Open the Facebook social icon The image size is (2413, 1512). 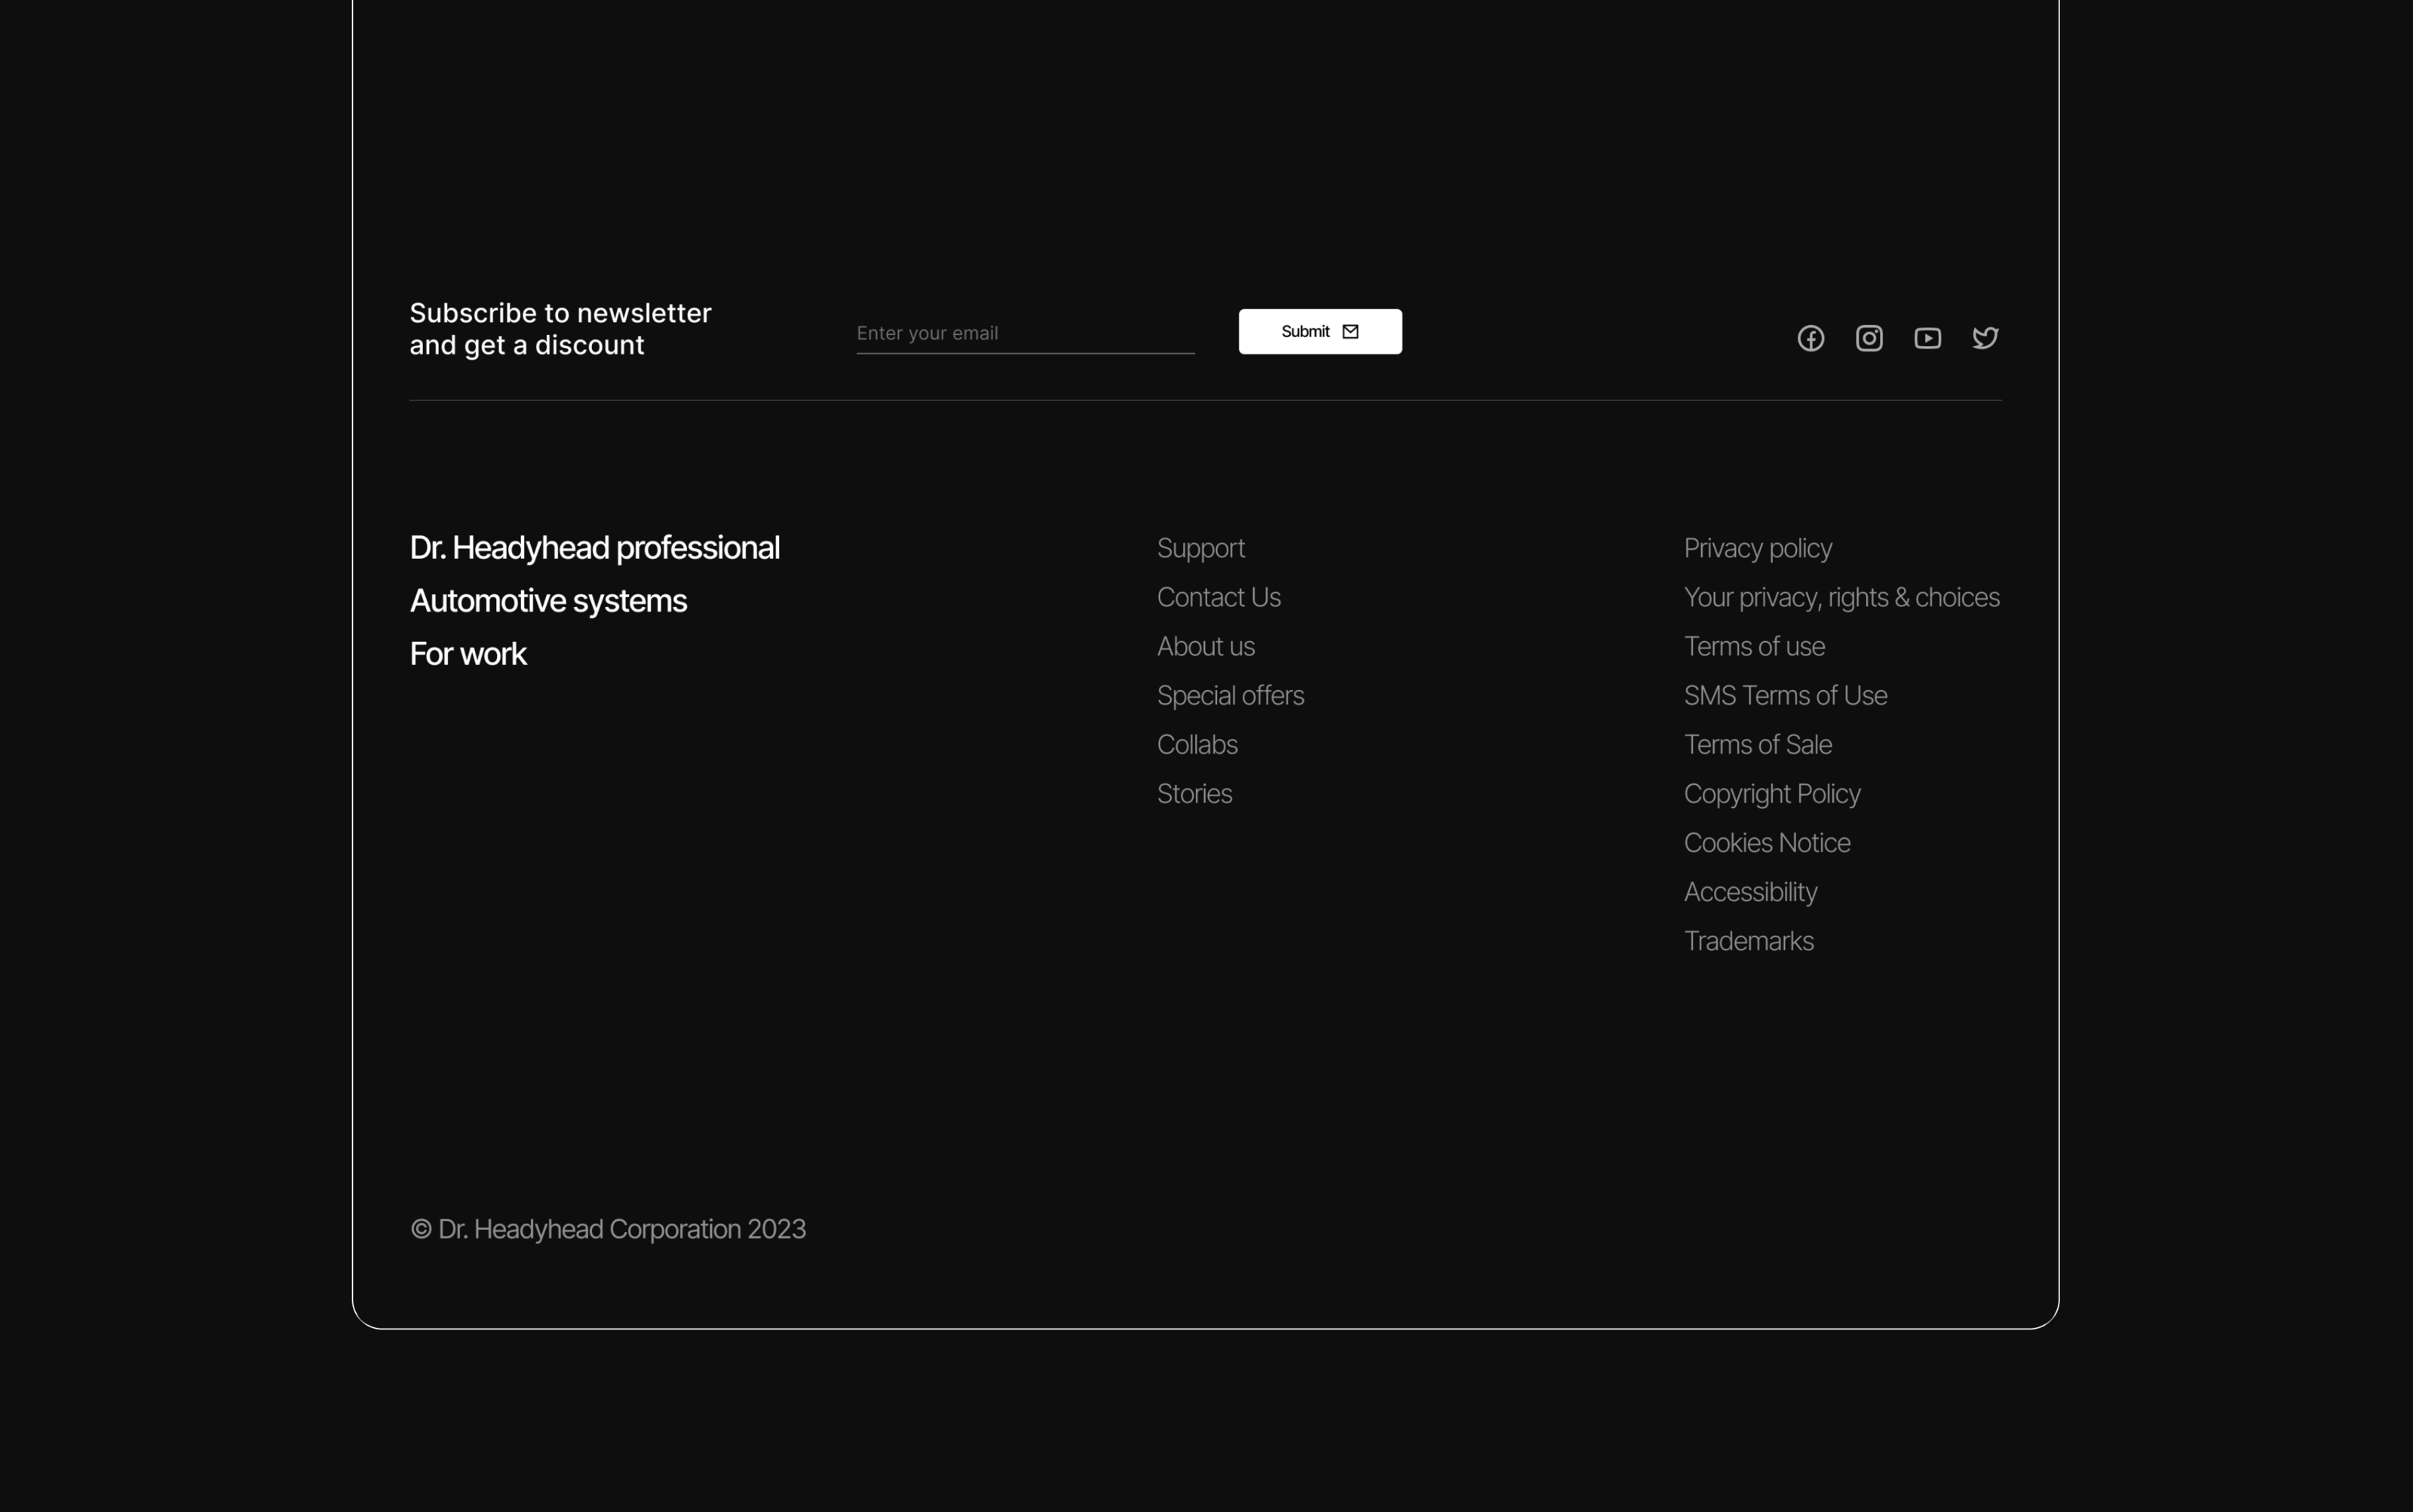point(1810,338)
